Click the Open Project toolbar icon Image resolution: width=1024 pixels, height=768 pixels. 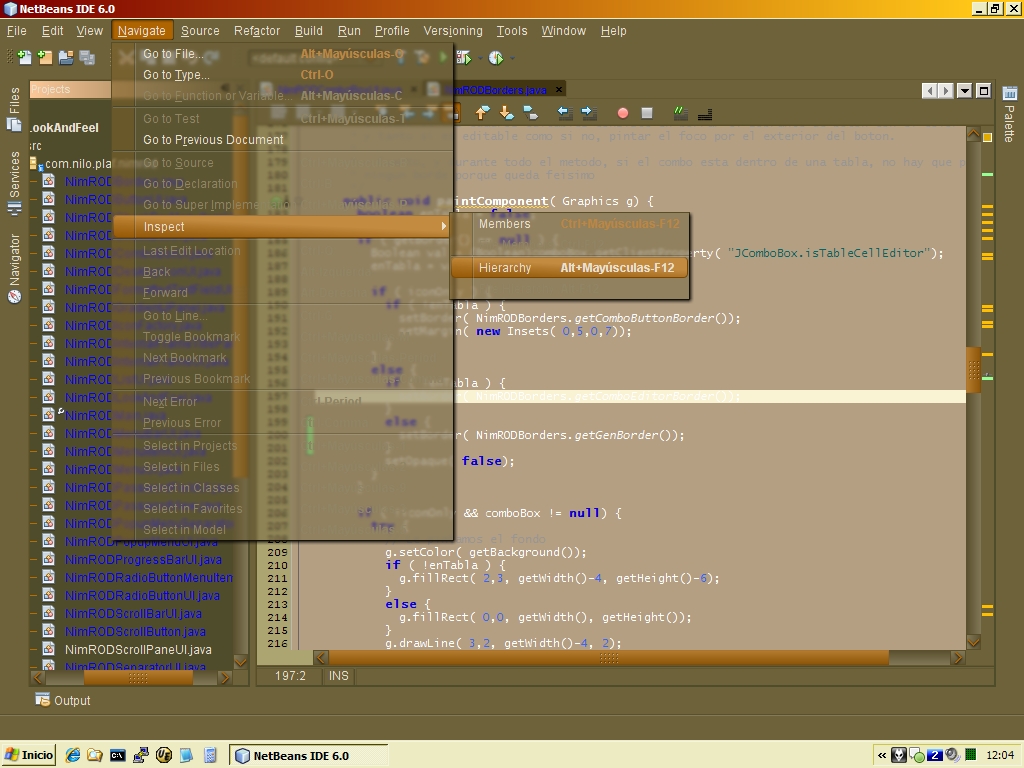[66, 58]
